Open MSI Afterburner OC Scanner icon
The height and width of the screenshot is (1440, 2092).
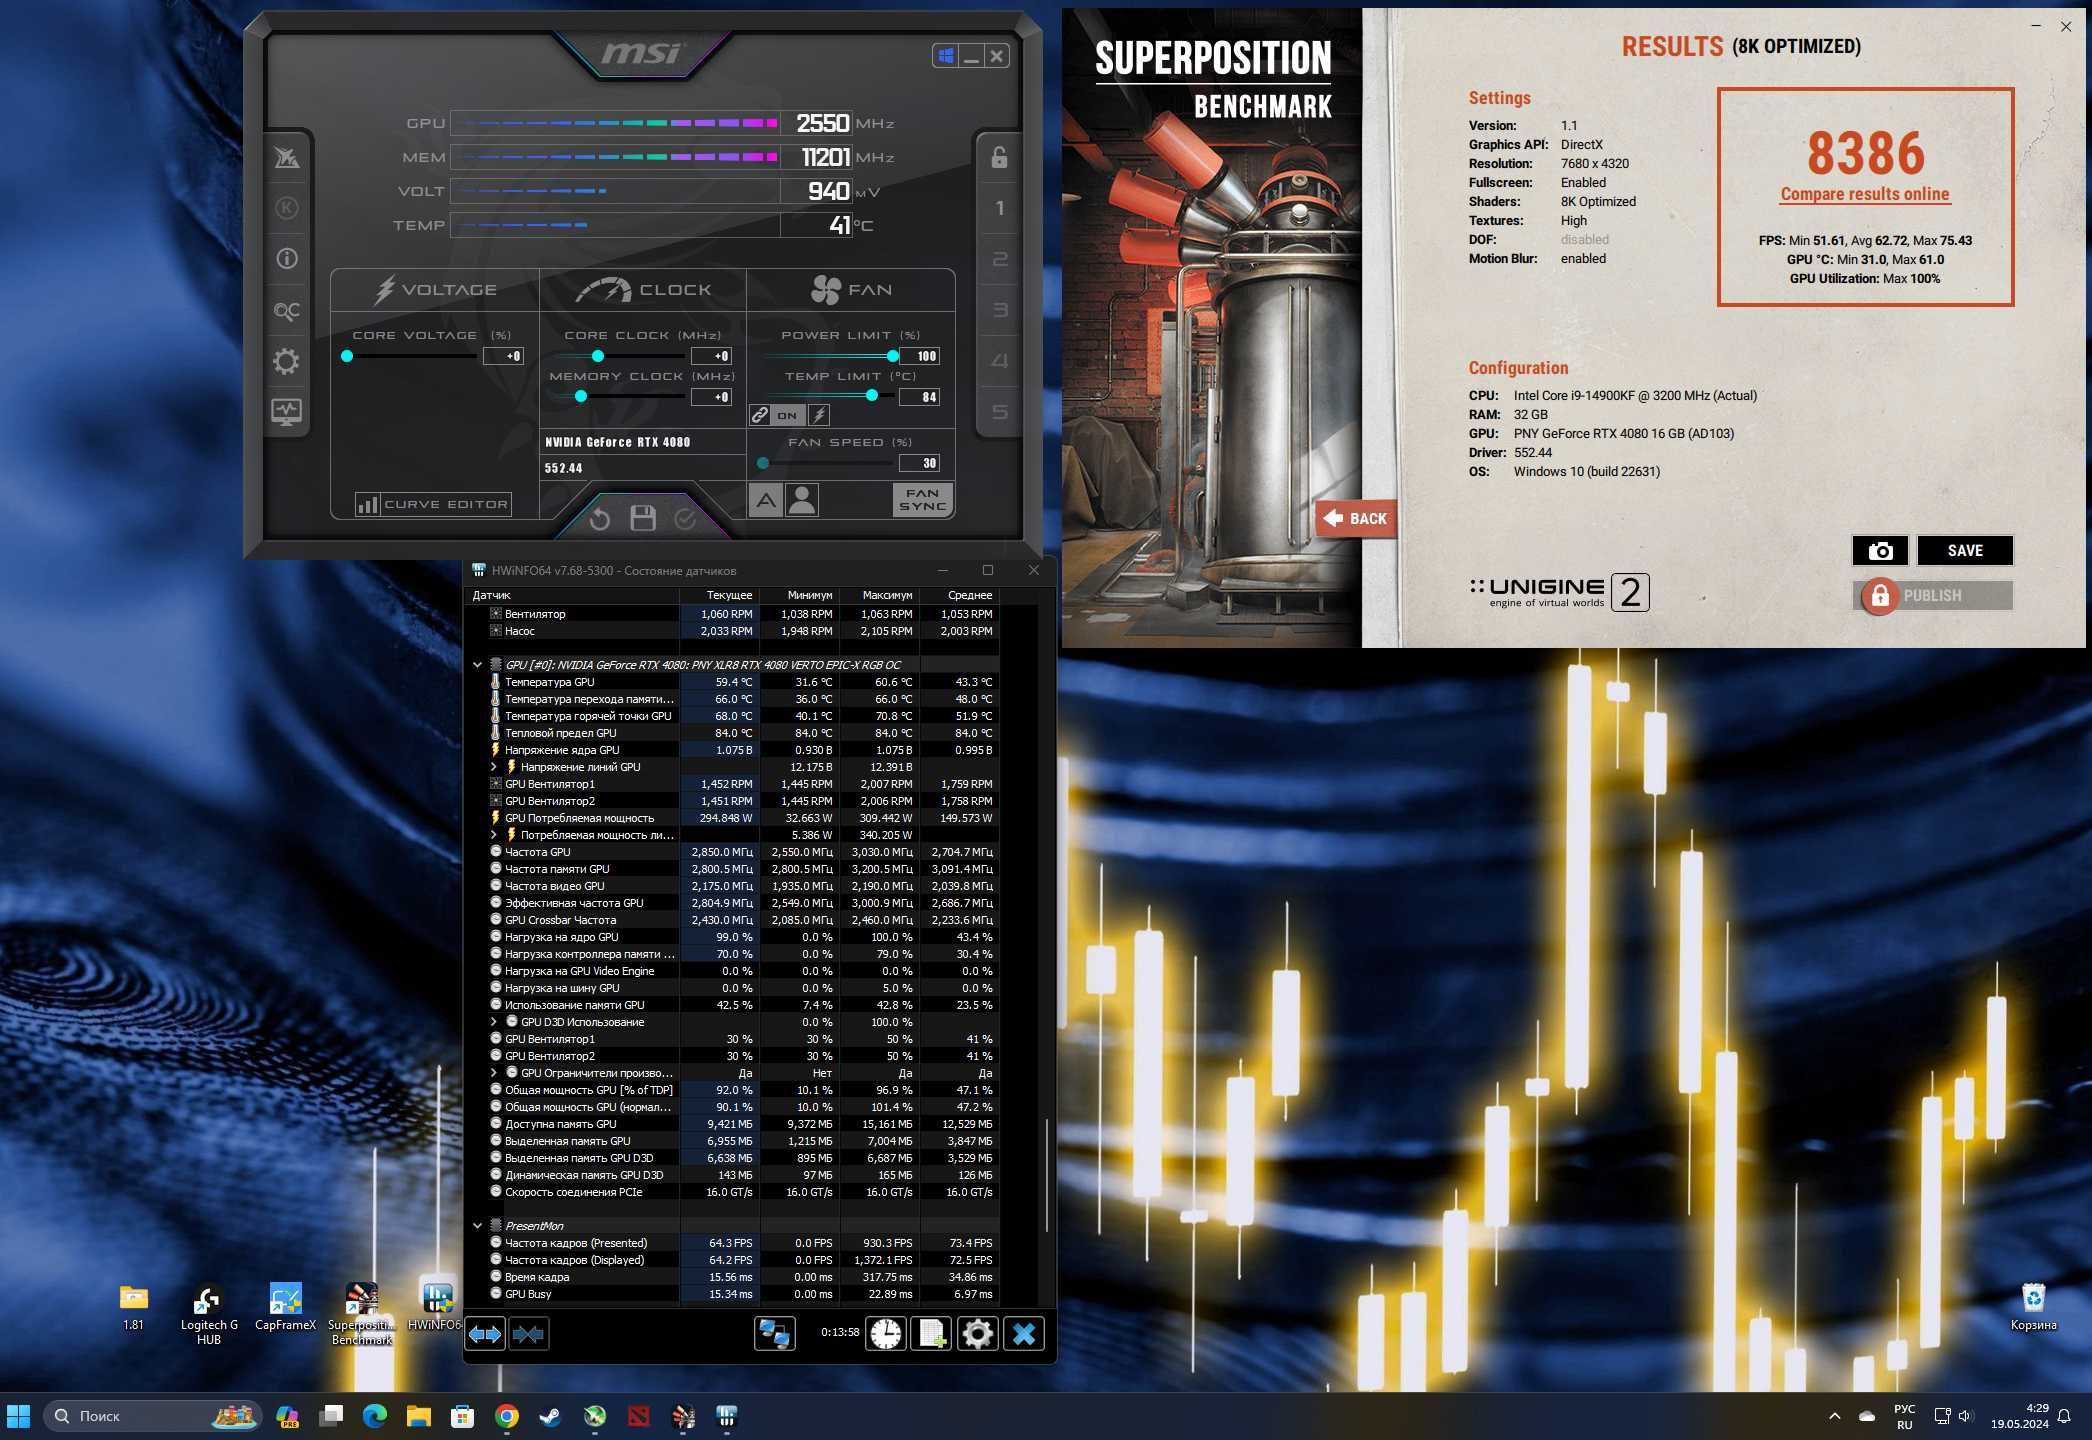coord(287,311)
